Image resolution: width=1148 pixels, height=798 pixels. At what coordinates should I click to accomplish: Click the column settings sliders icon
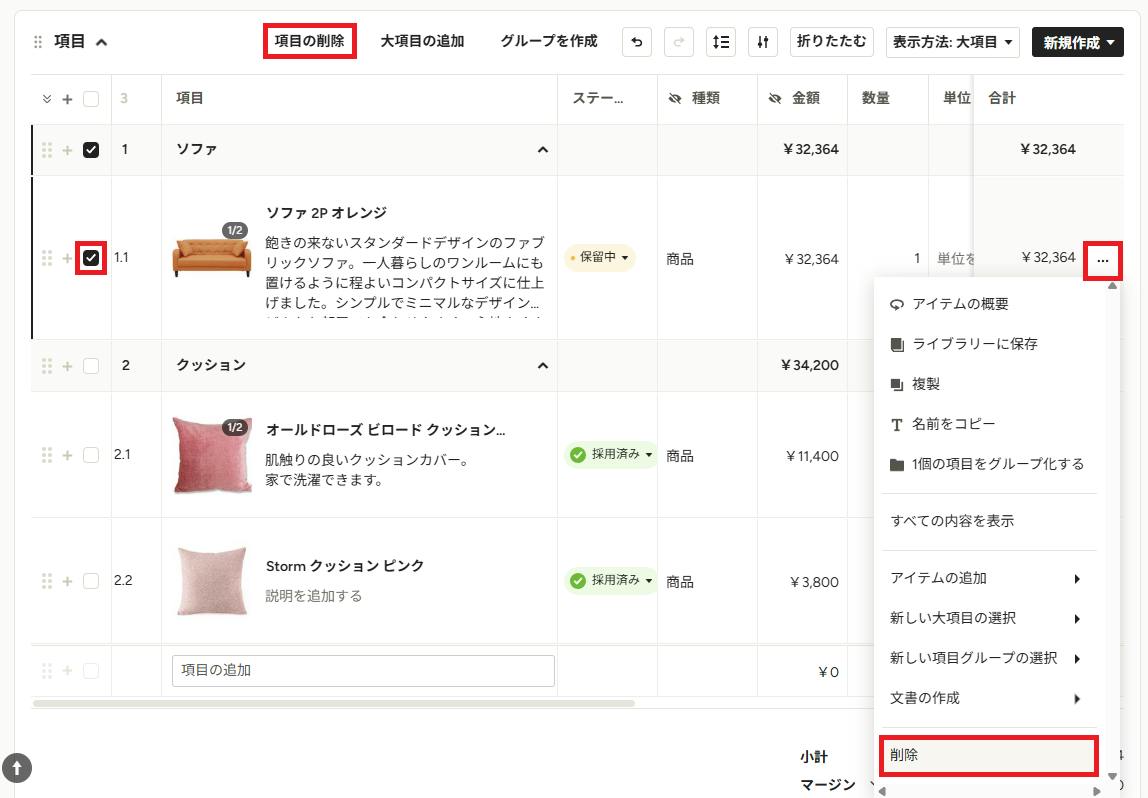tap(763, 42)
